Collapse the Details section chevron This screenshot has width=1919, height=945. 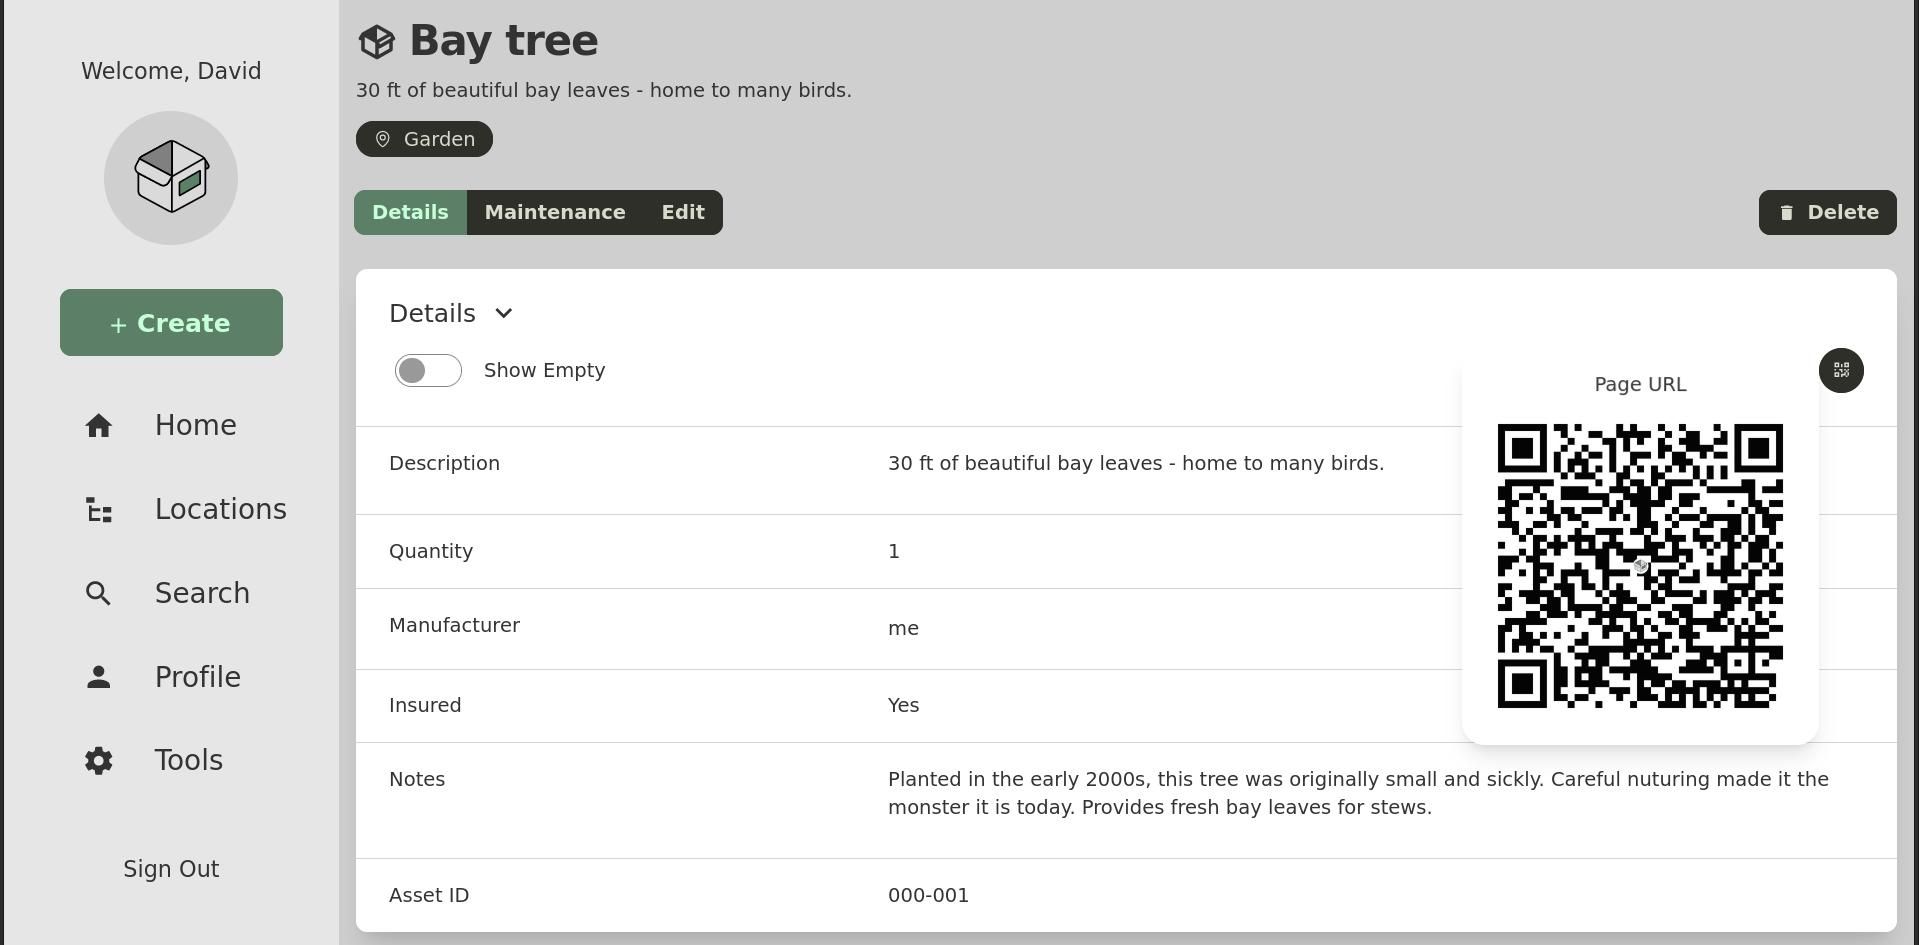point(503,313)
